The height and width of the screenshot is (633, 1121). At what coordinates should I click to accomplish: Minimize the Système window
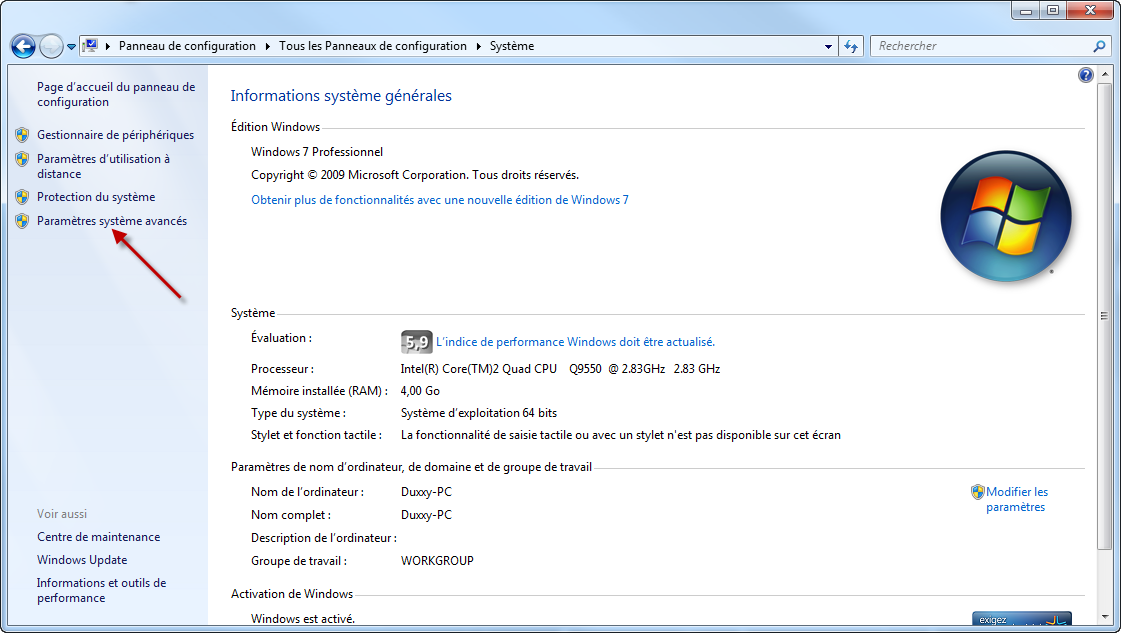coord(1026,10)
